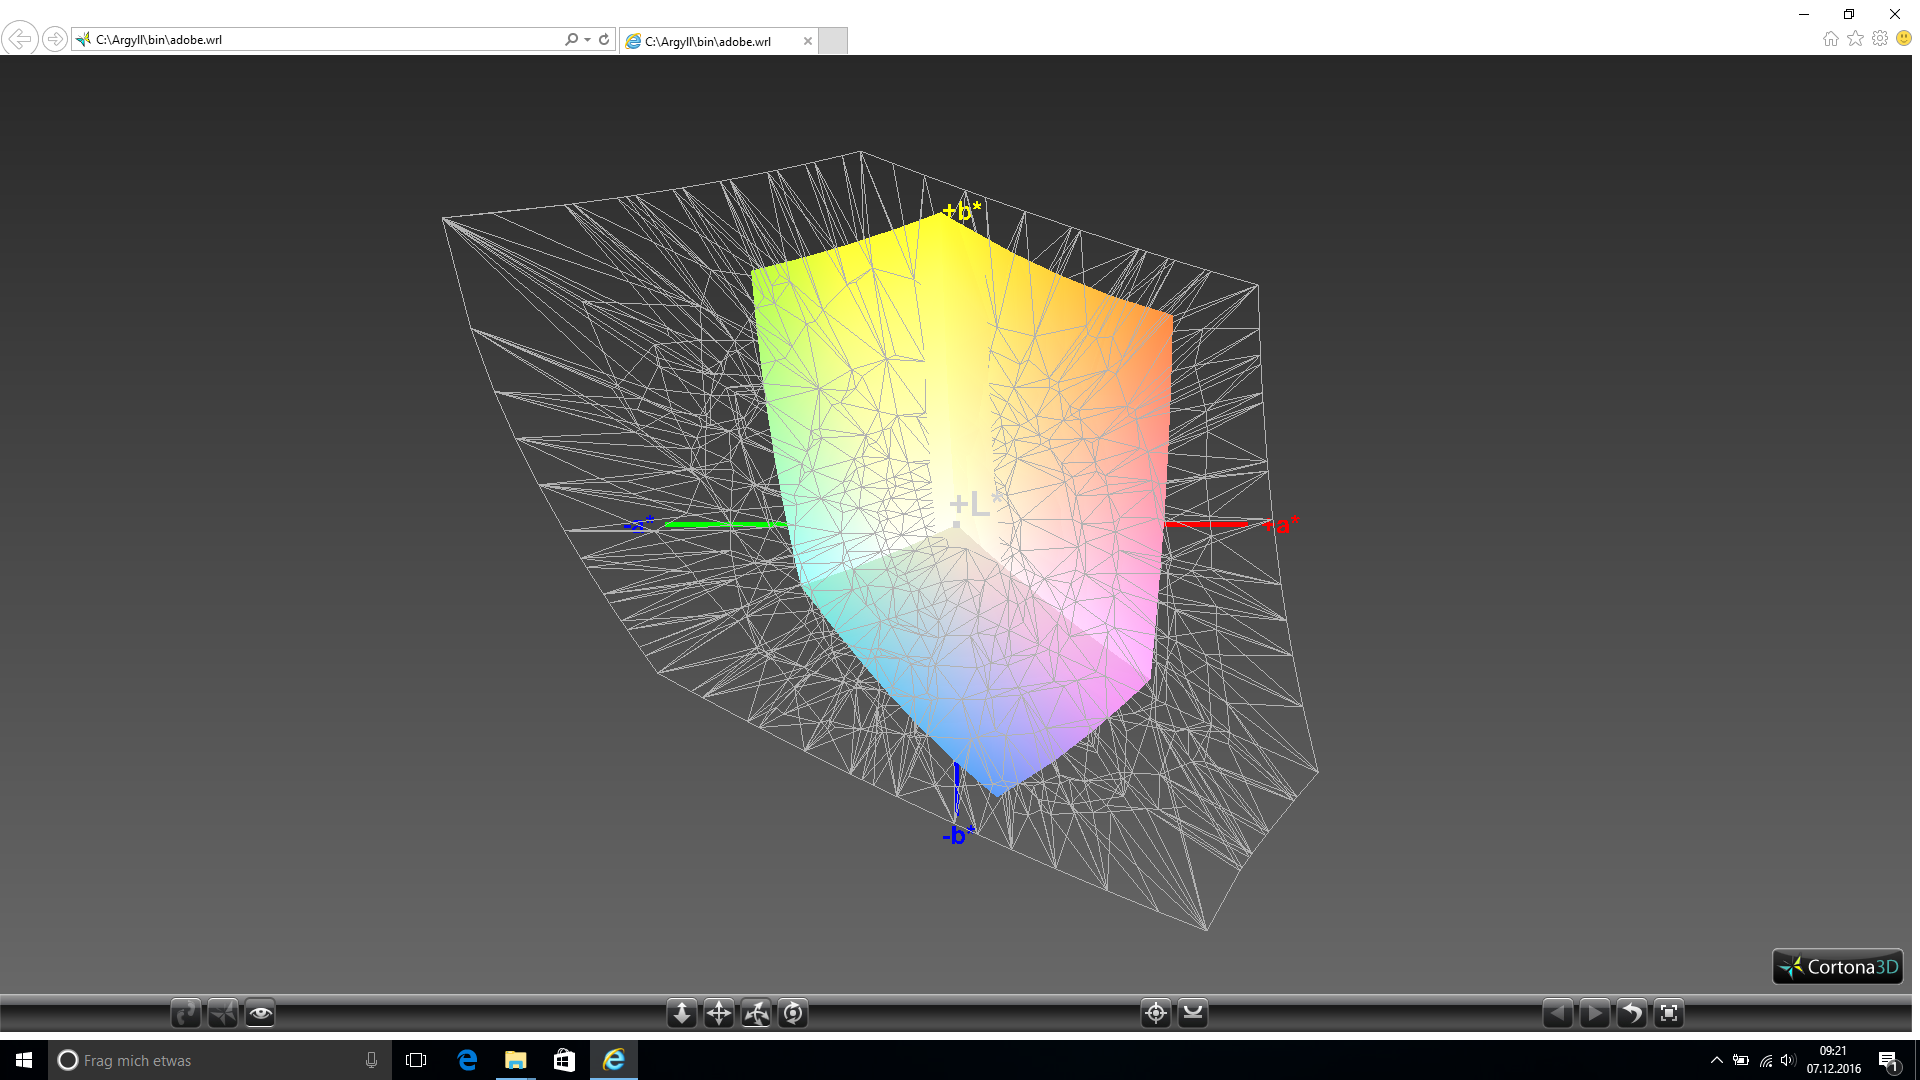Click the Align/straighten view icon
Viewport: 1920px width, 1080px height.
[x=1193, y=1014]
